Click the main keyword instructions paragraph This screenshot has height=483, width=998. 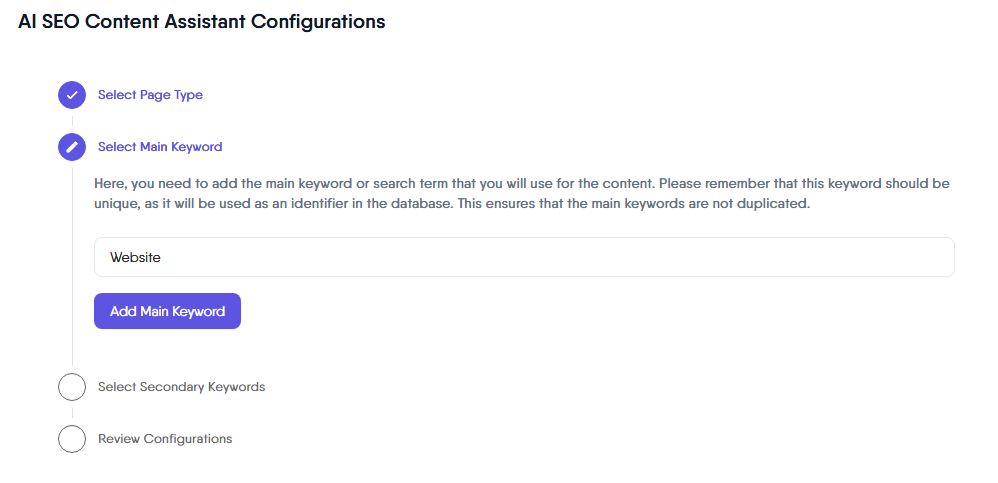[x=521, y=194]
